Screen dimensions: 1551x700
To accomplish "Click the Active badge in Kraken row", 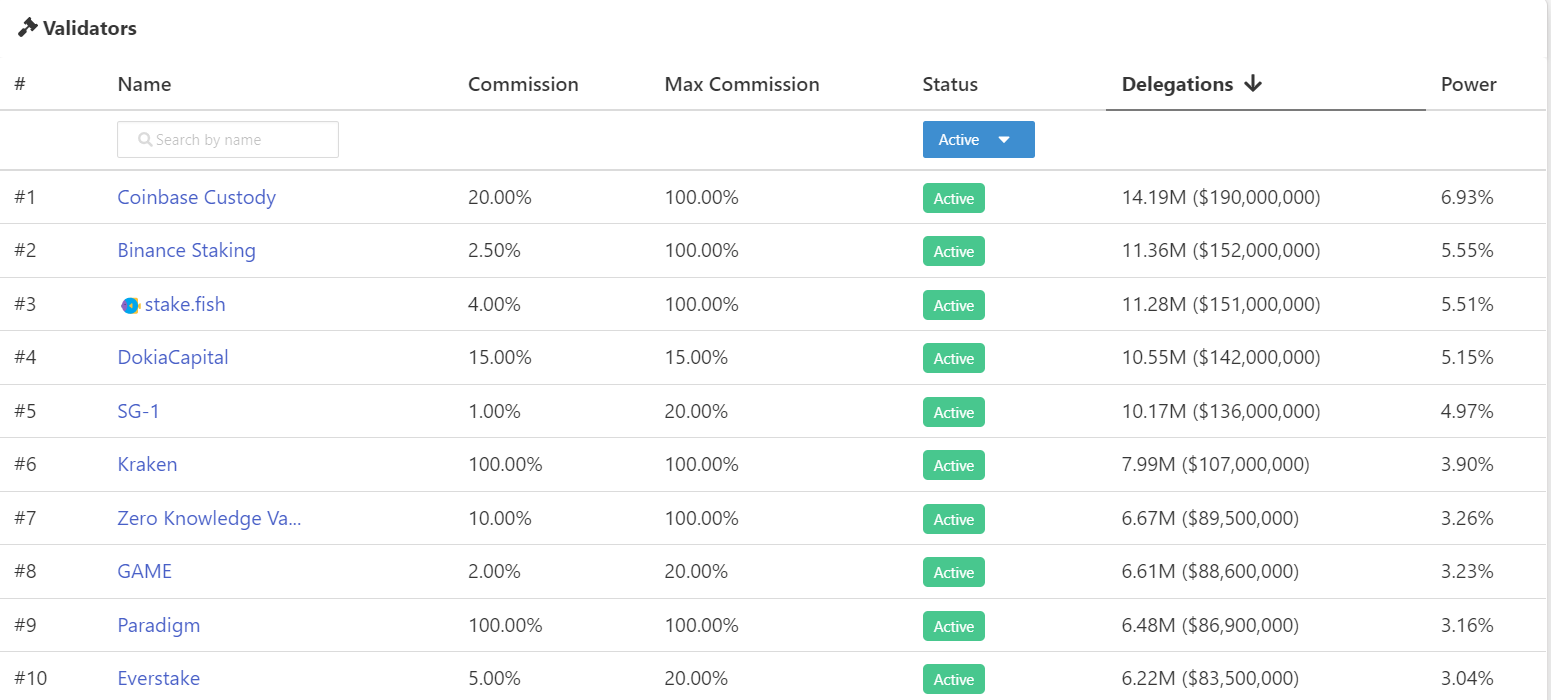I will pyautogui.click(x=954, y=465).
